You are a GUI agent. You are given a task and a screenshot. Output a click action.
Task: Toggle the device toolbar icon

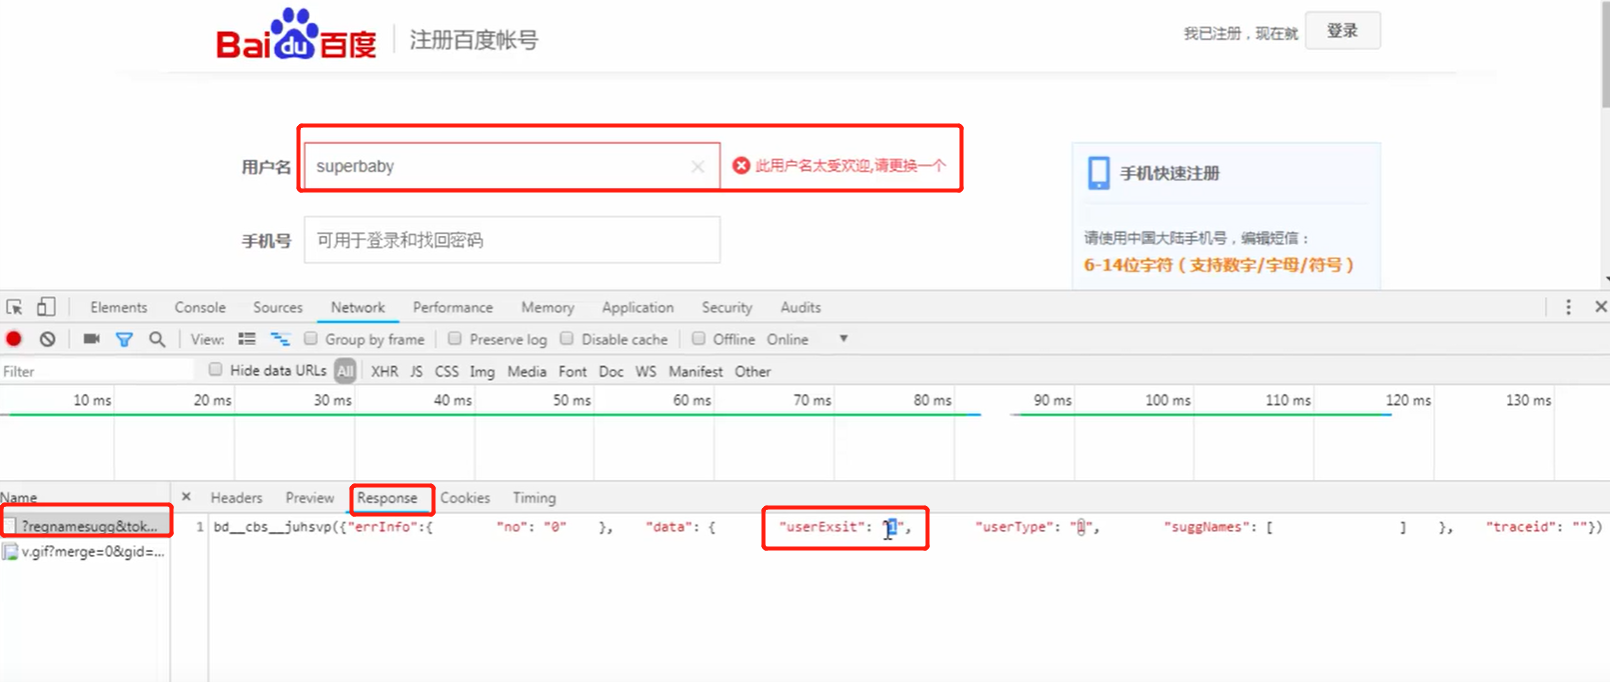tap(46, 307)
